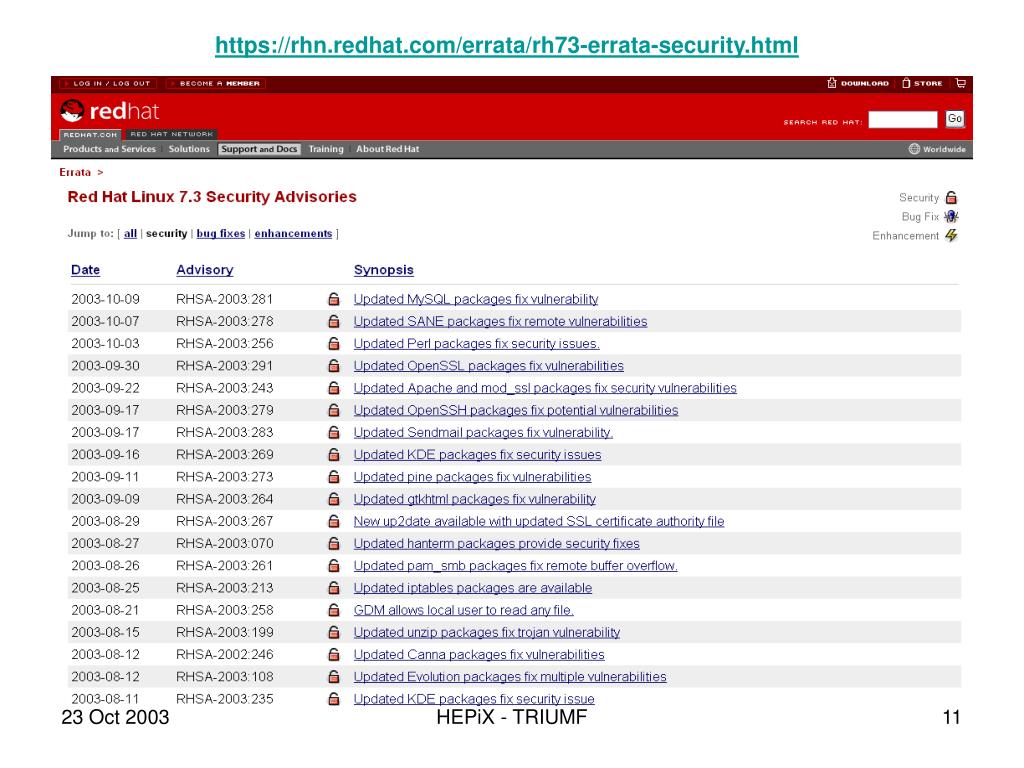1024x768 pixels.
Task: Click advisory ID RHSA-2003:235
Action: 225,699
